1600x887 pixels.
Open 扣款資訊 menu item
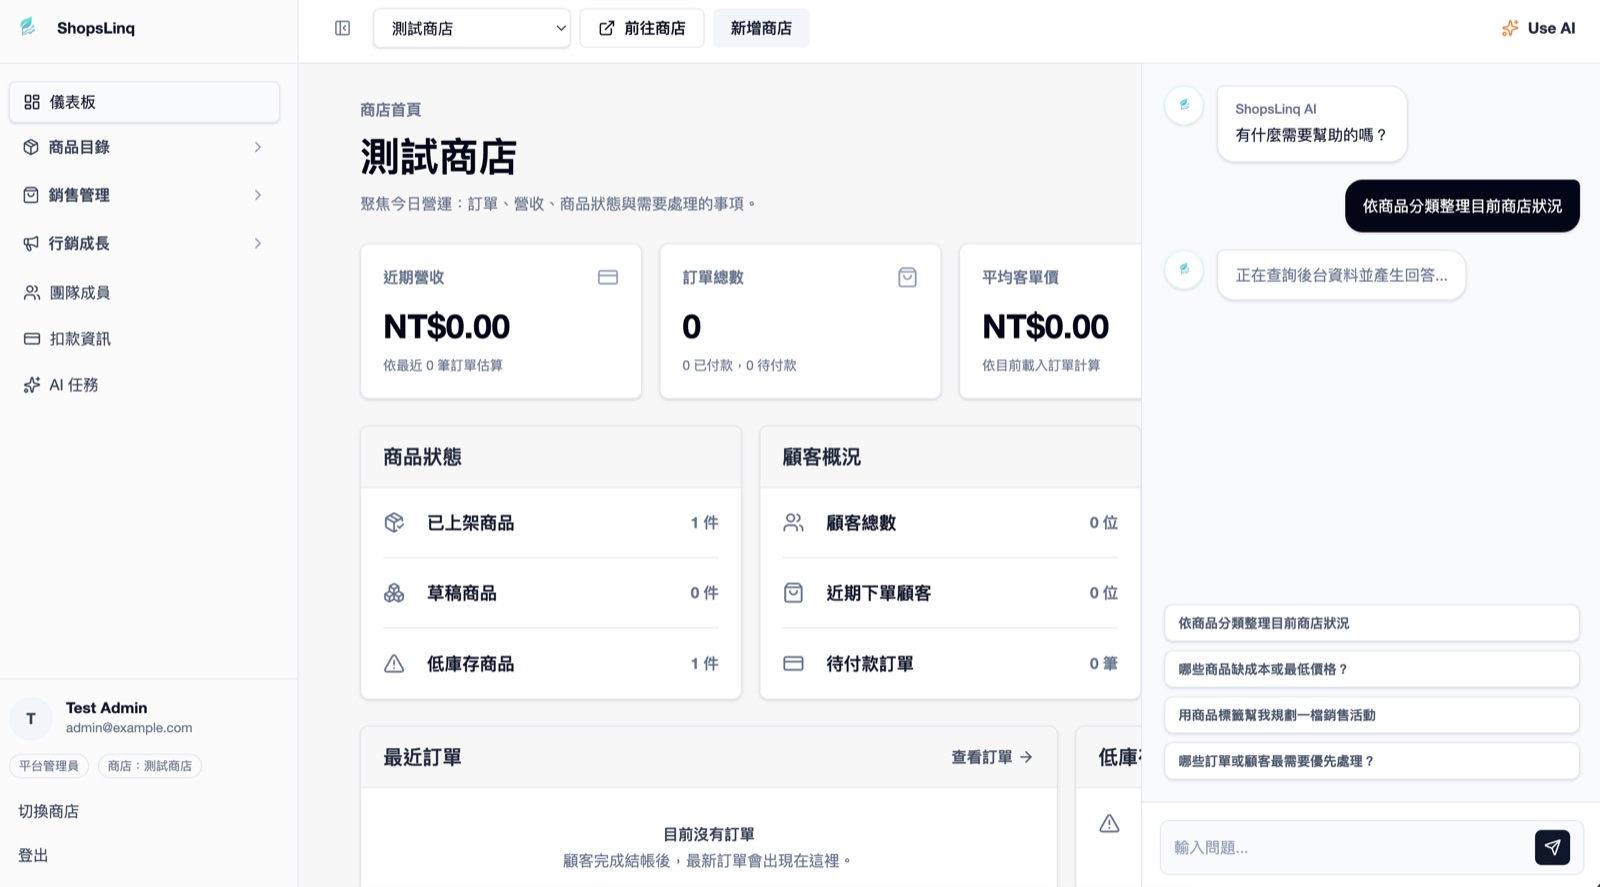pyautogui.click(x=144, y=339)
